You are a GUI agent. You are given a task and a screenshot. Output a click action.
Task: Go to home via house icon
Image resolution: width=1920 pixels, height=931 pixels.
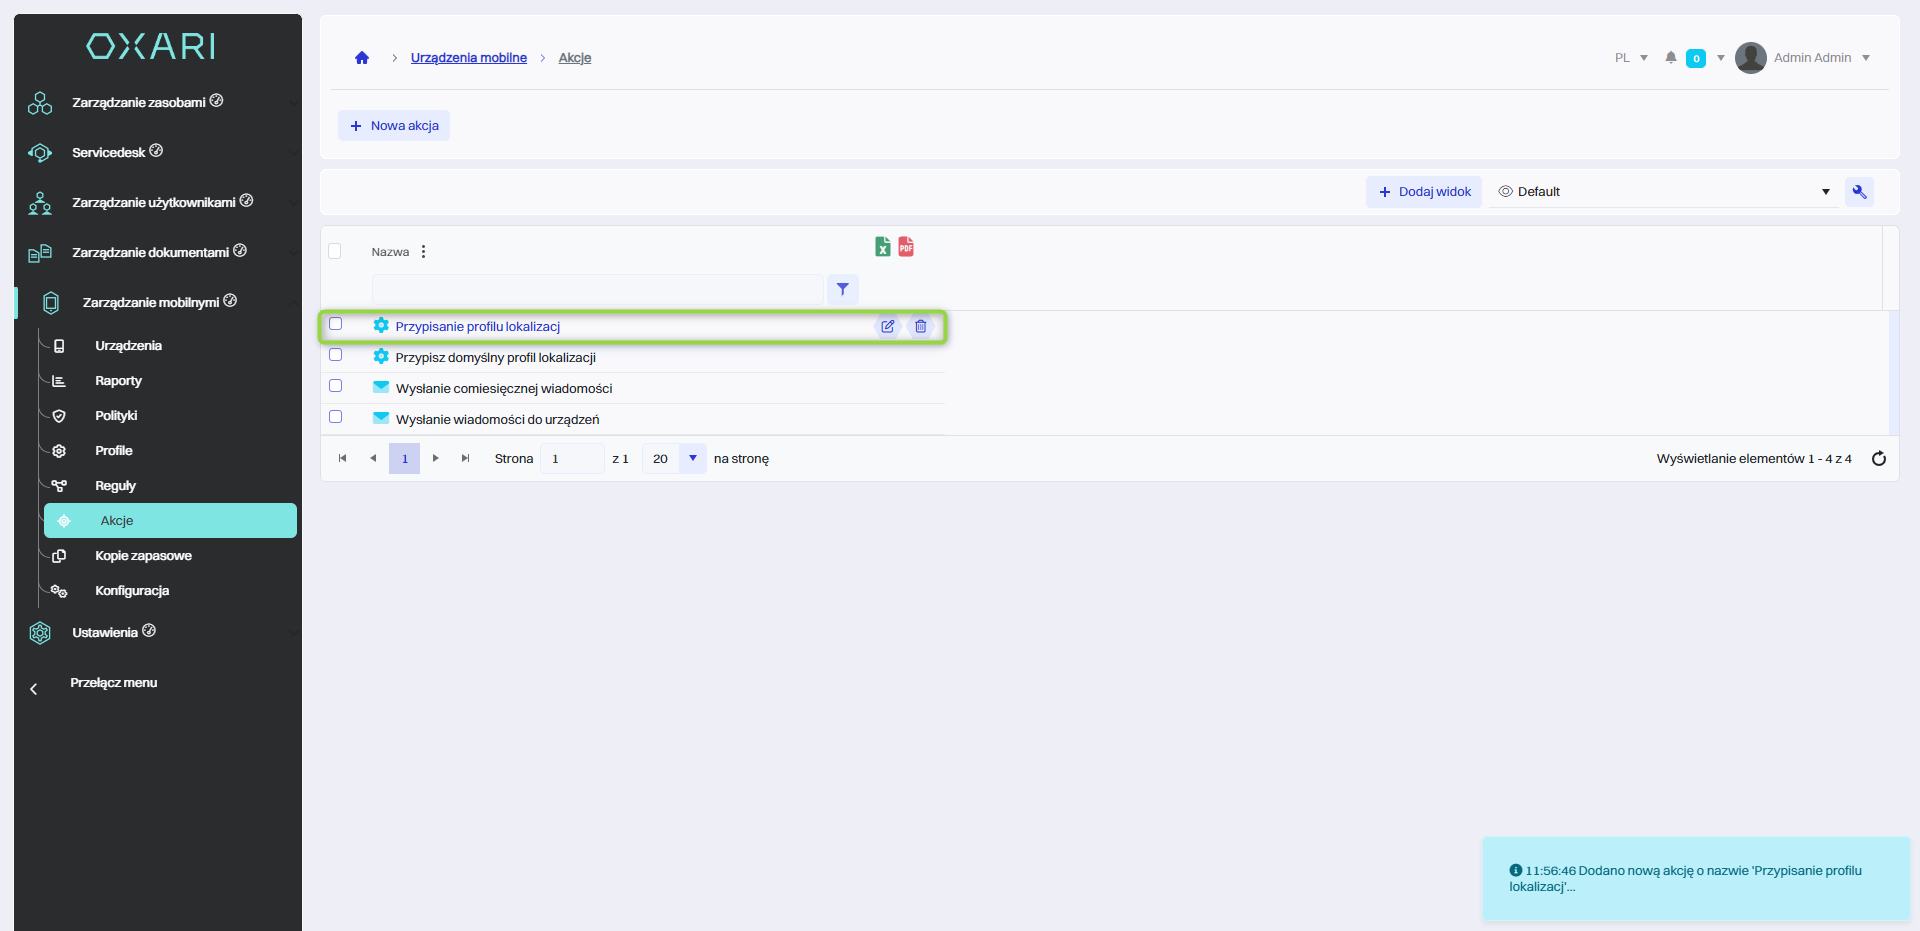coord(362,58)
